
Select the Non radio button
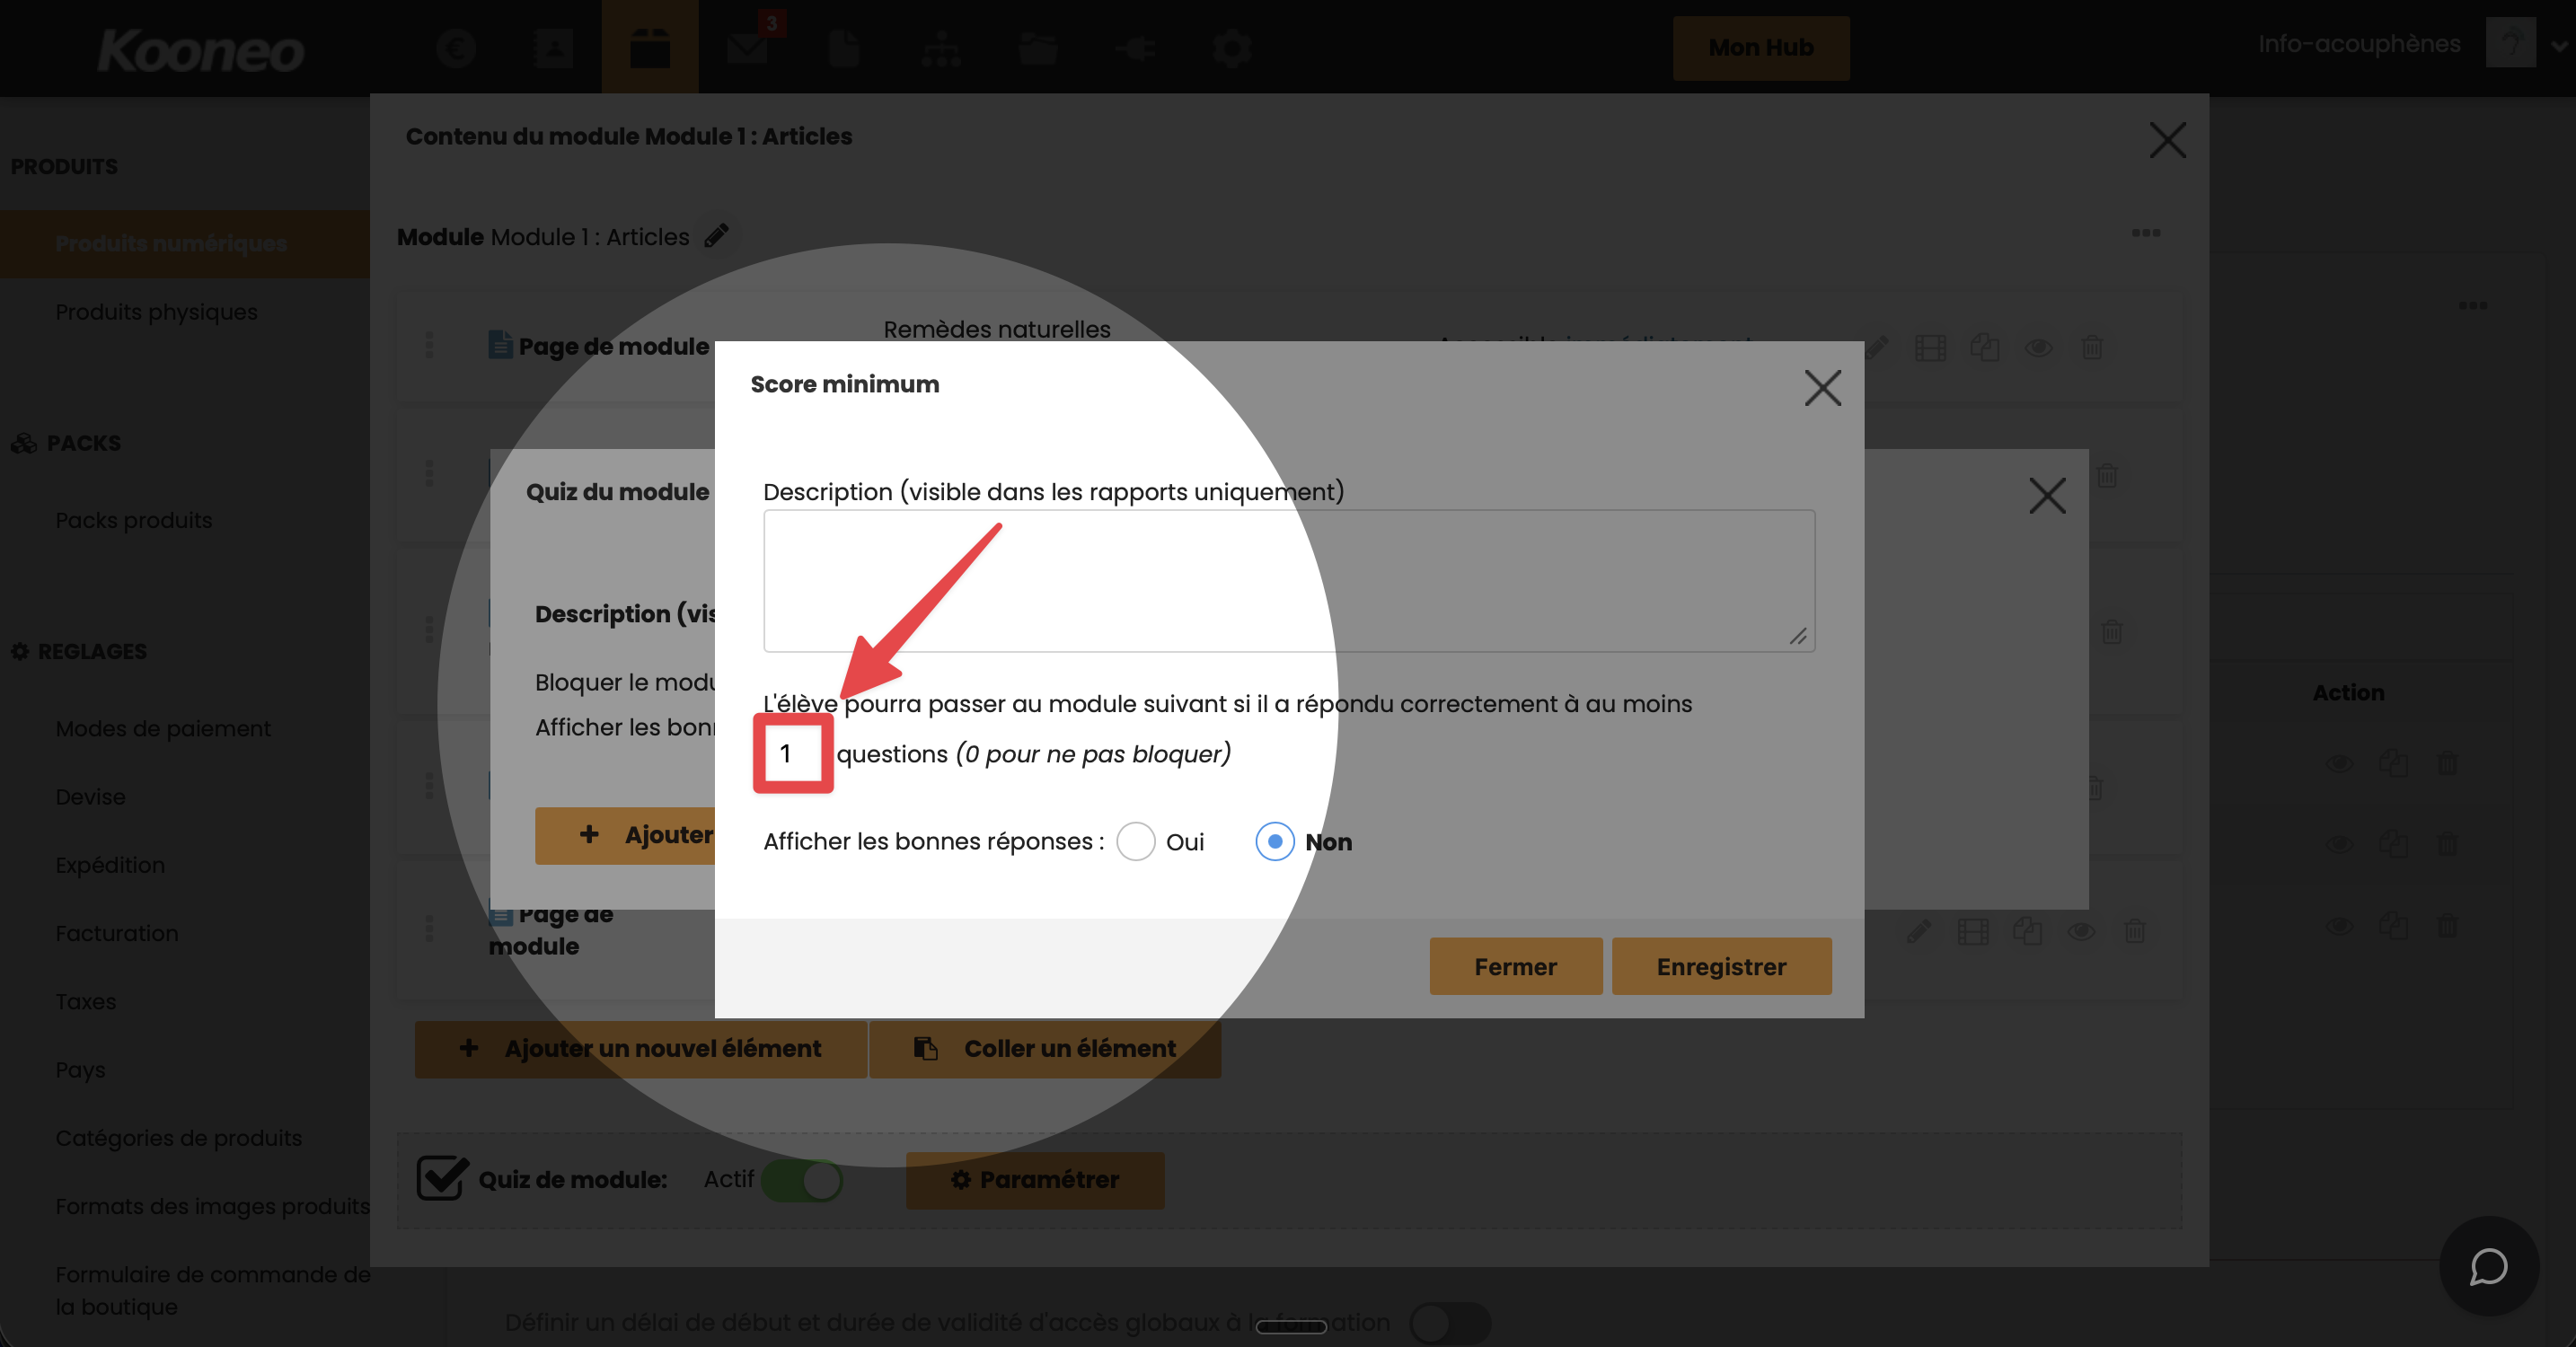1275,842
